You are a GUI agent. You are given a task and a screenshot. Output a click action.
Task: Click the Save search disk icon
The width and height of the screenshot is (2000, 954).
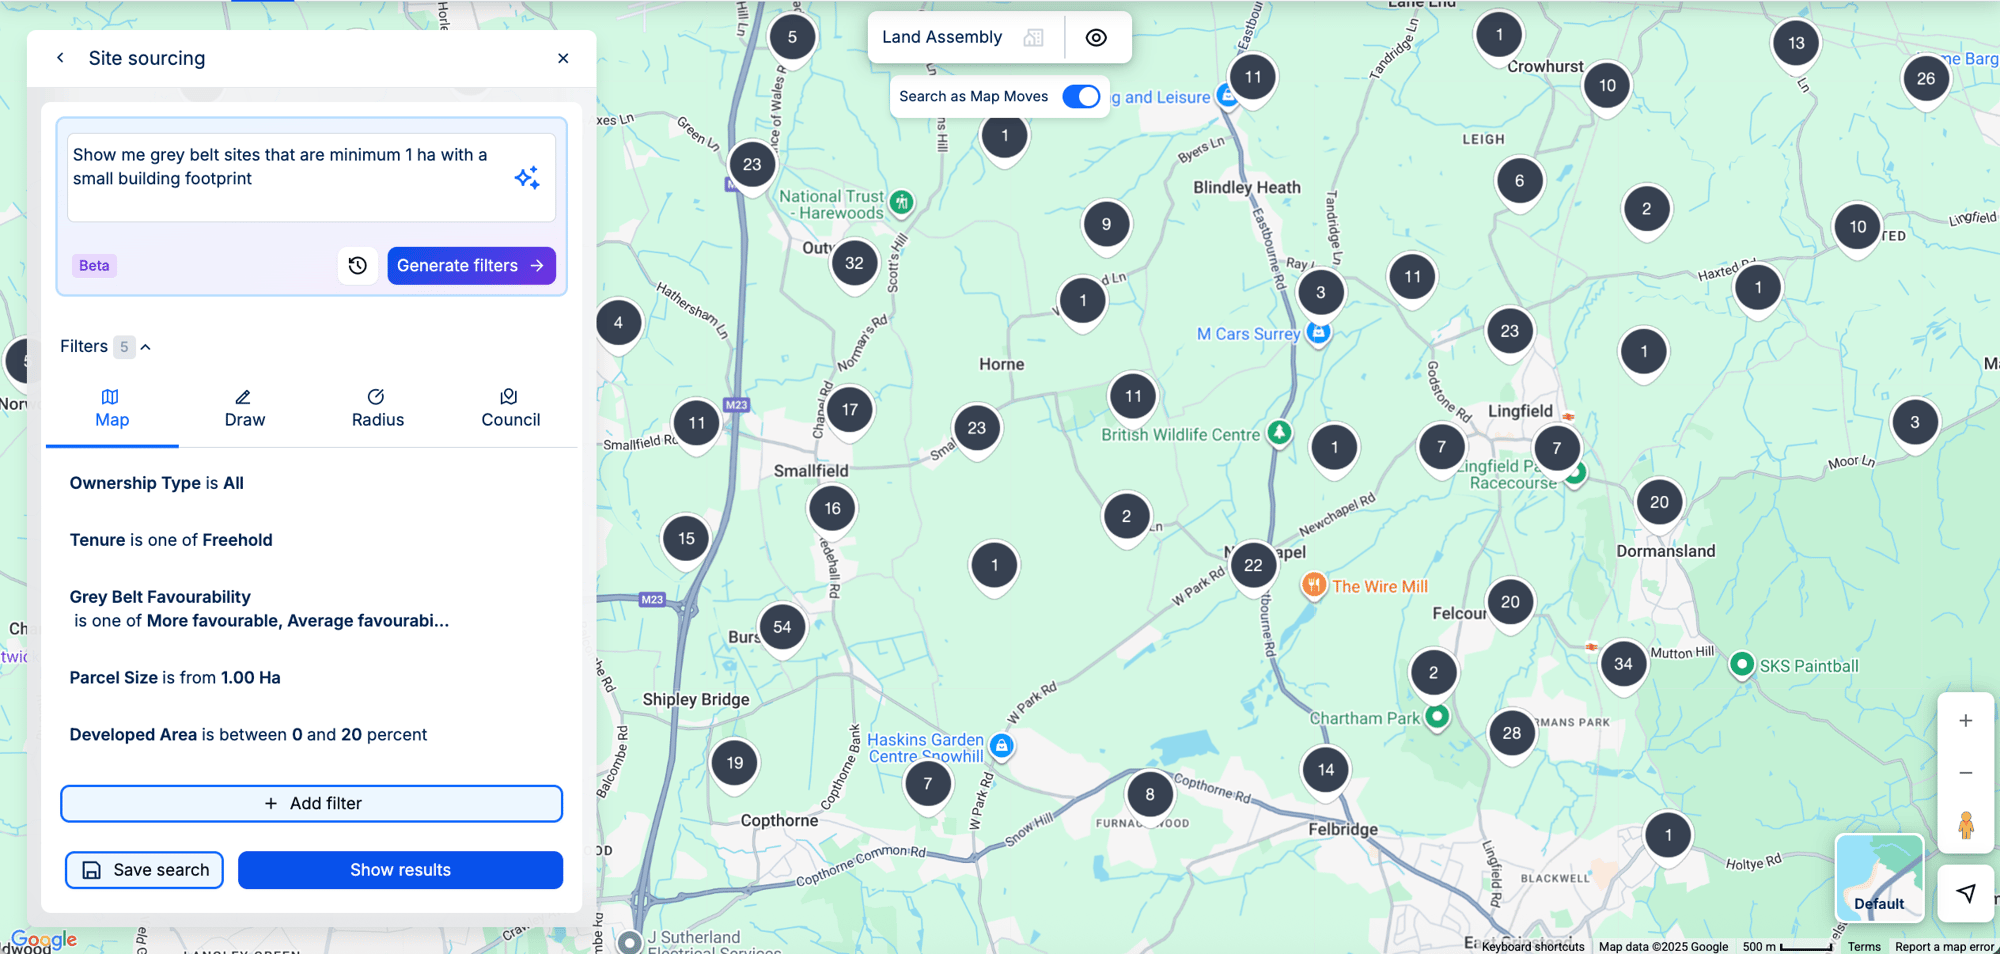tap(91, 870)
